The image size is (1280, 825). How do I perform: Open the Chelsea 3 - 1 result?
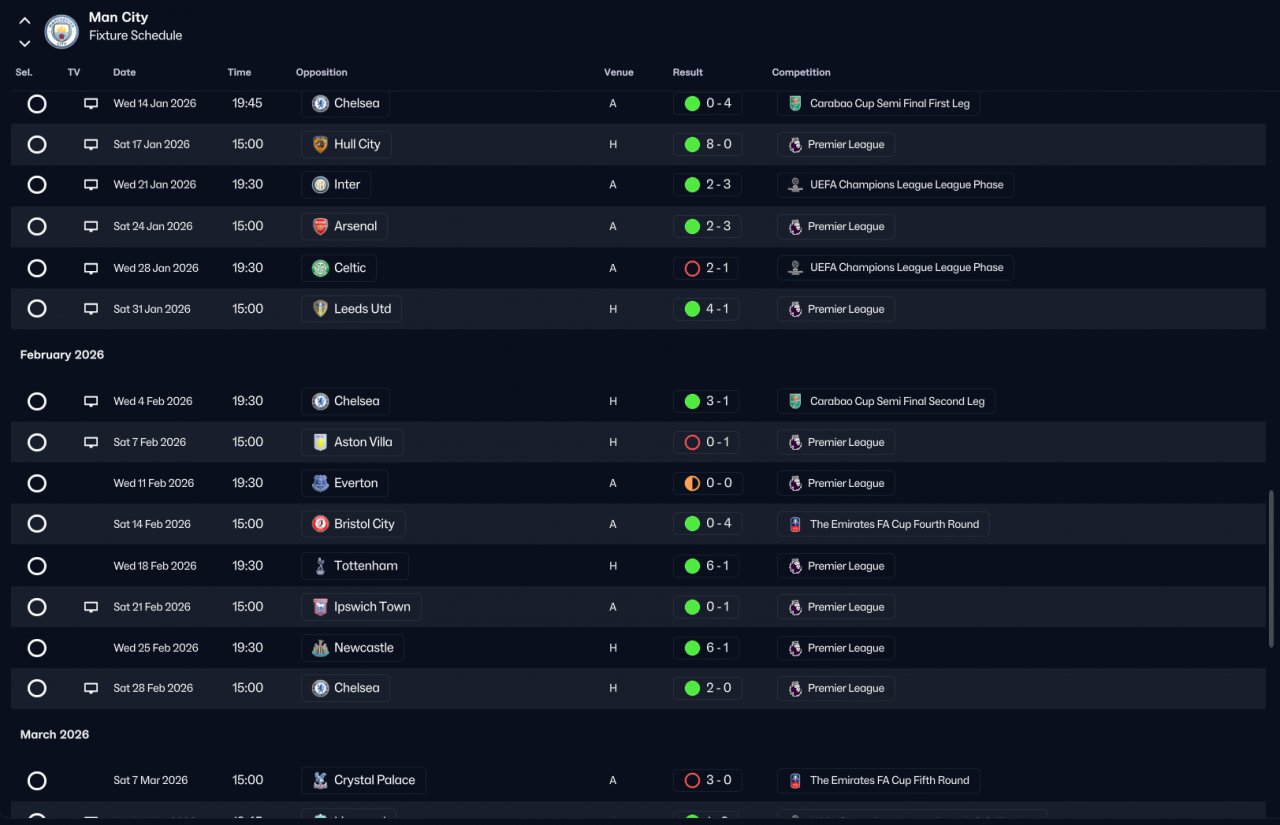pyautogui.click(x=707, y=401)
